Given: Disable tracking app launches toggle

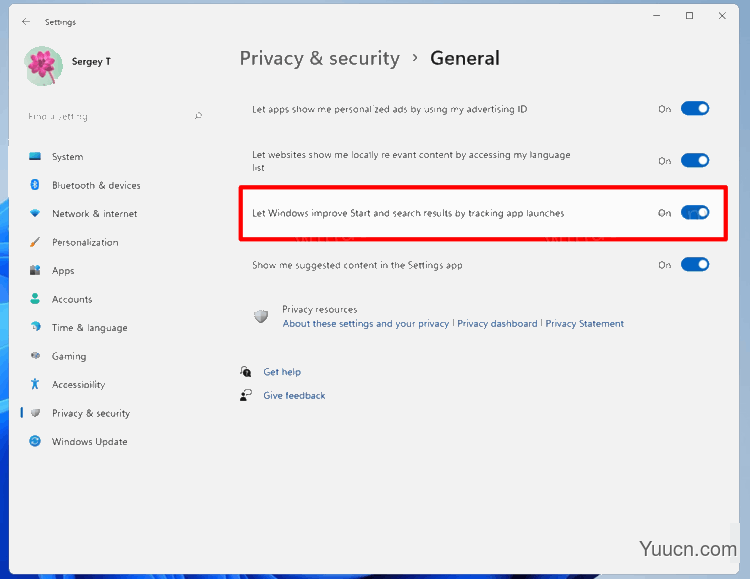Looking at the screenshot, I should [x=695, y=212].
